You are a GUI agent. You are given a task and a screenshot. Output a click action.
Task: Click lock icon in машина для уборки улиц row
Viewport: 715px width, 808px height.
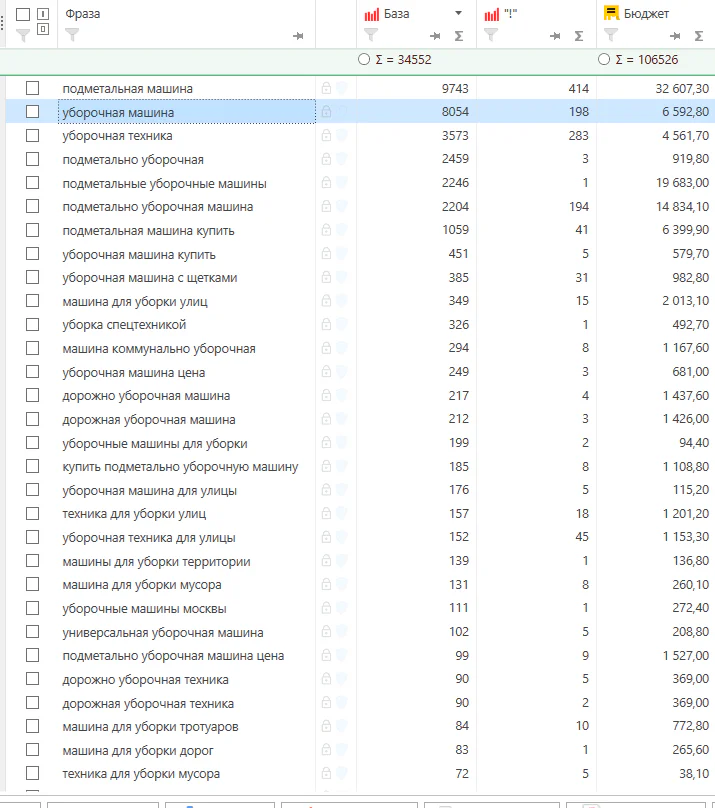(x=326, y=301)
